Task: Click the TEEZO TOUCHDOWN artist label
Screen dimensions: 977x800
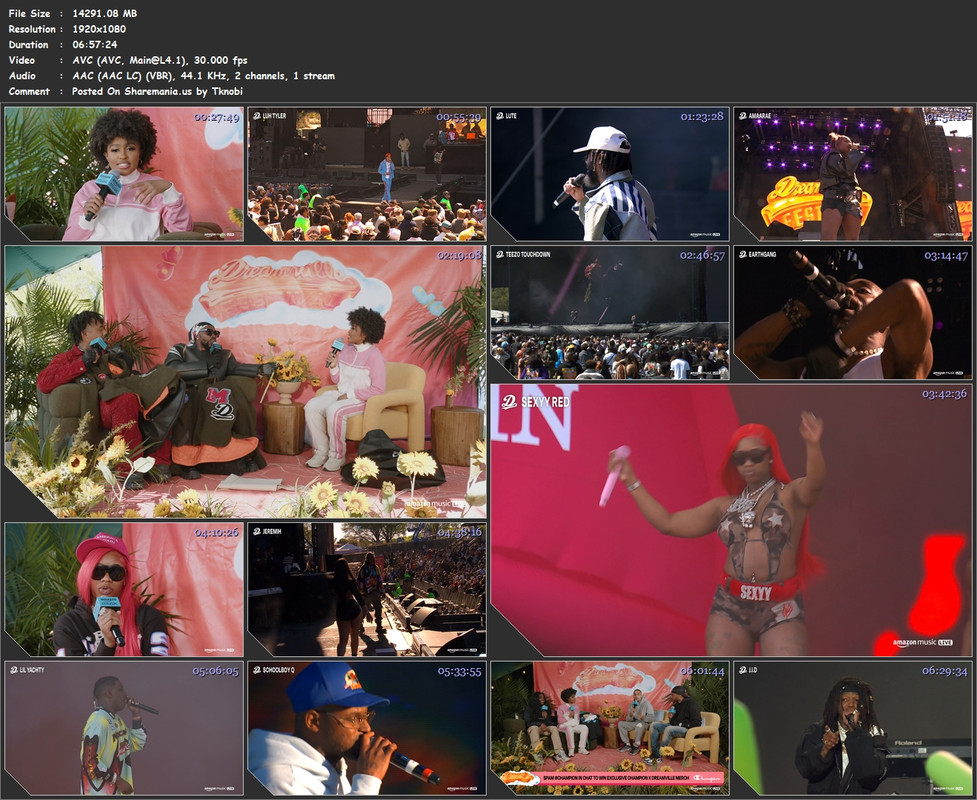Action: (528, 254)
